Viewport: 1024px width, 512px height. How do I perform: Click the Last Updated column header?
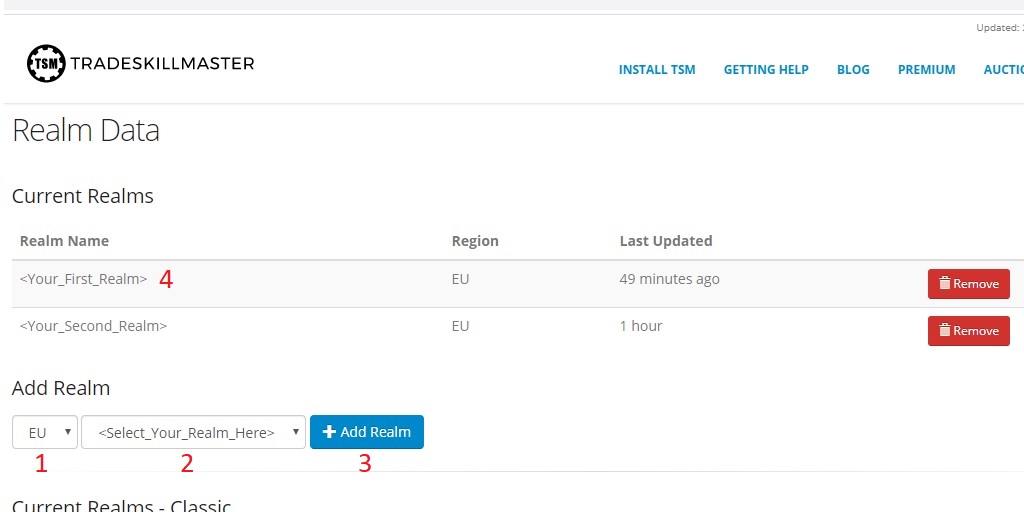(665, 241)
